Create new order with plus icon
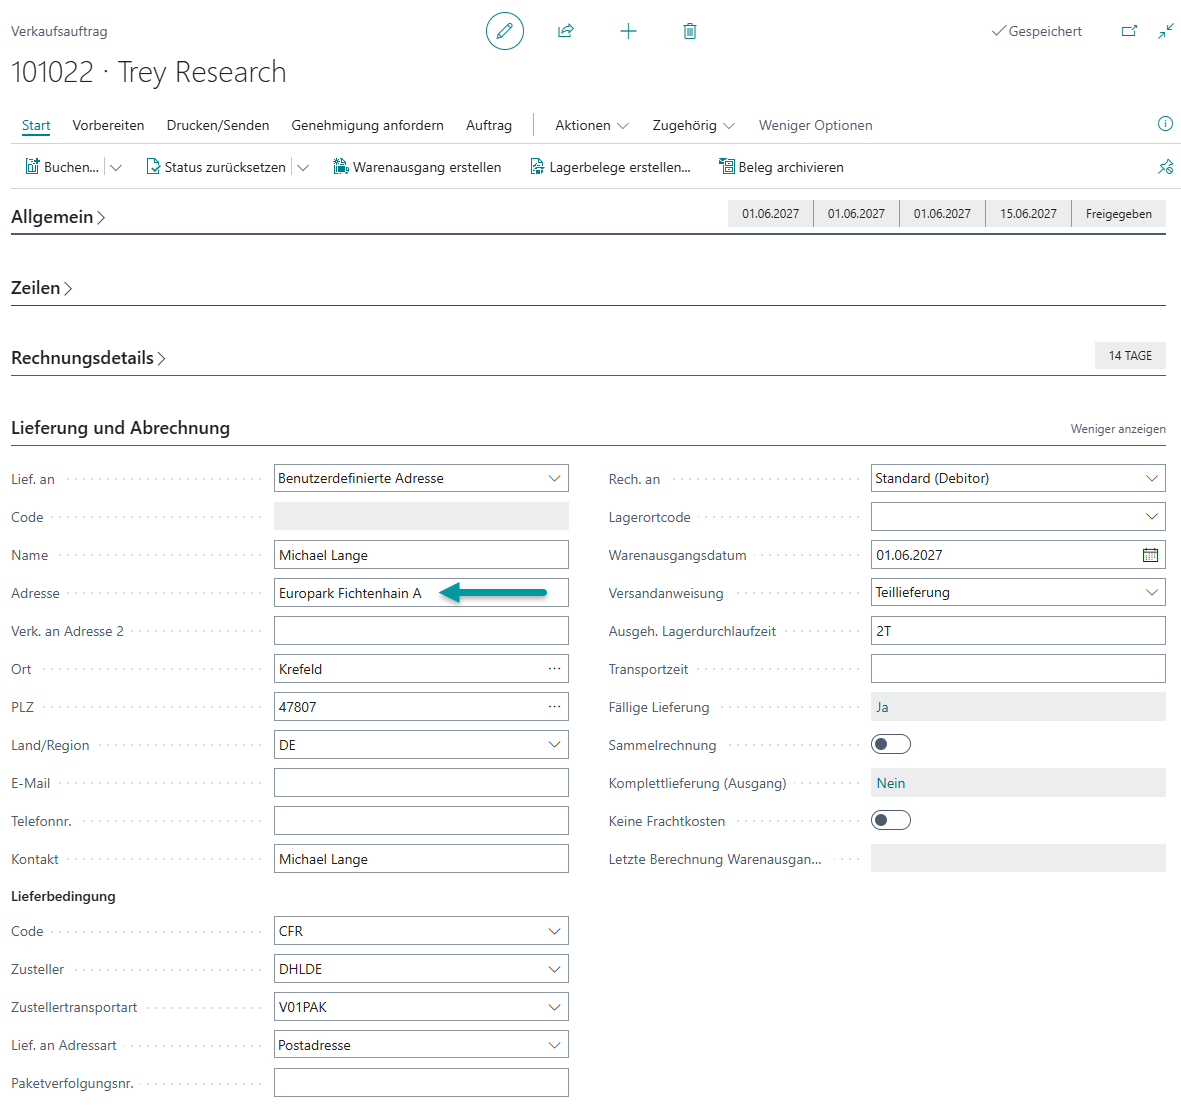 click(628, 31)
